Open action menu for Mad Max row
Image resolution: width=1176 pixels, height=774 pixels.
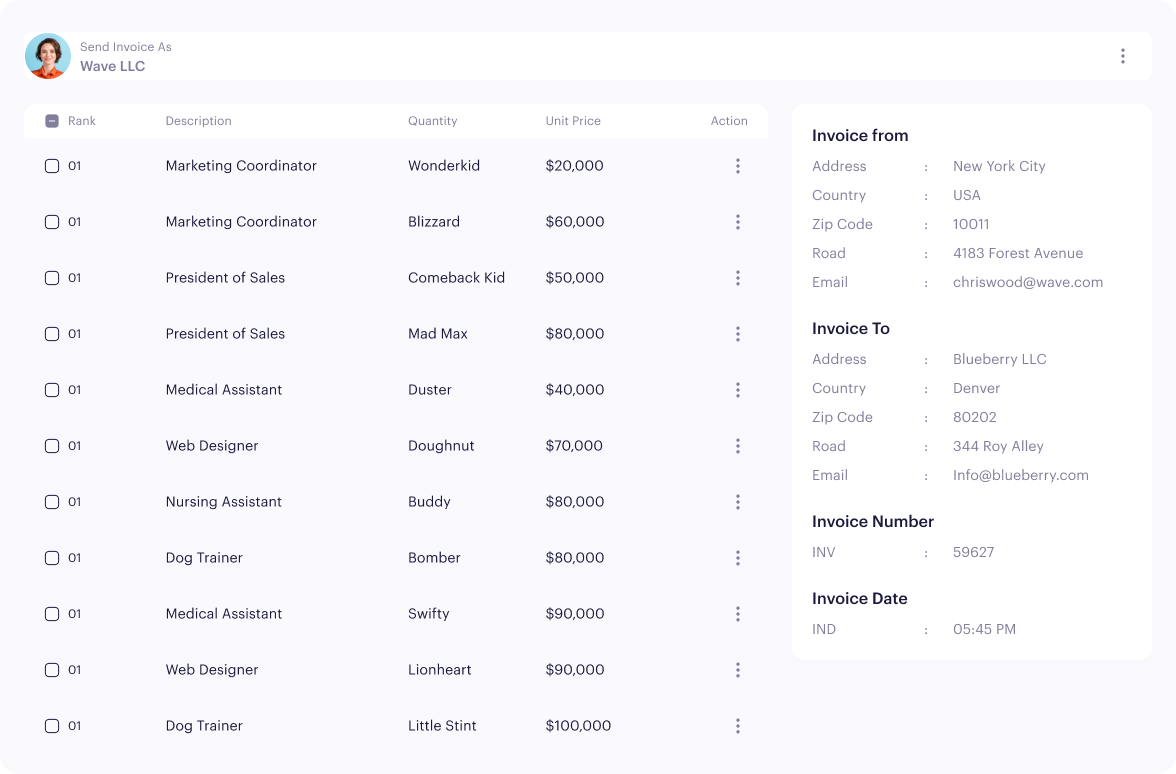(x=737, y=334)
